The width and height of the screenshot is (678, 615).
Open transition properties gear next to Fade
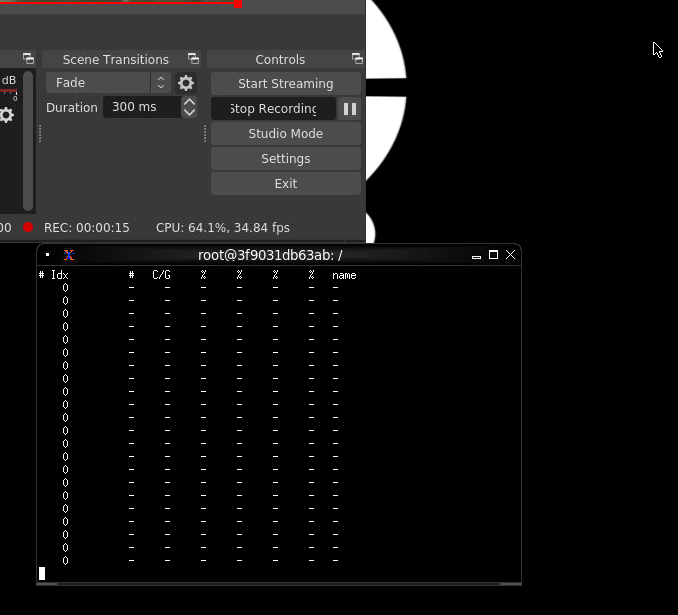(x=186, y=83)
